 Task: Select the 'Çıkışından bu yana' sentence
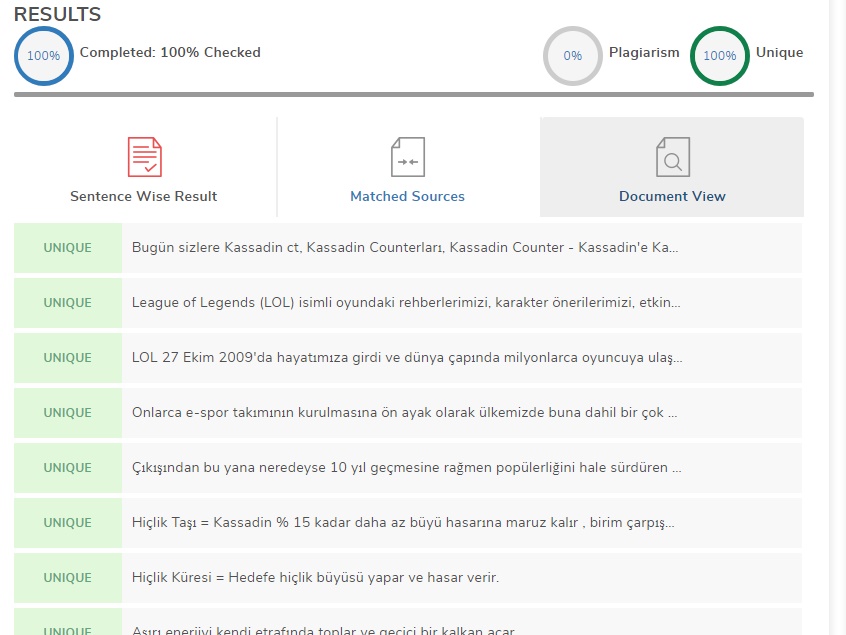406,468
